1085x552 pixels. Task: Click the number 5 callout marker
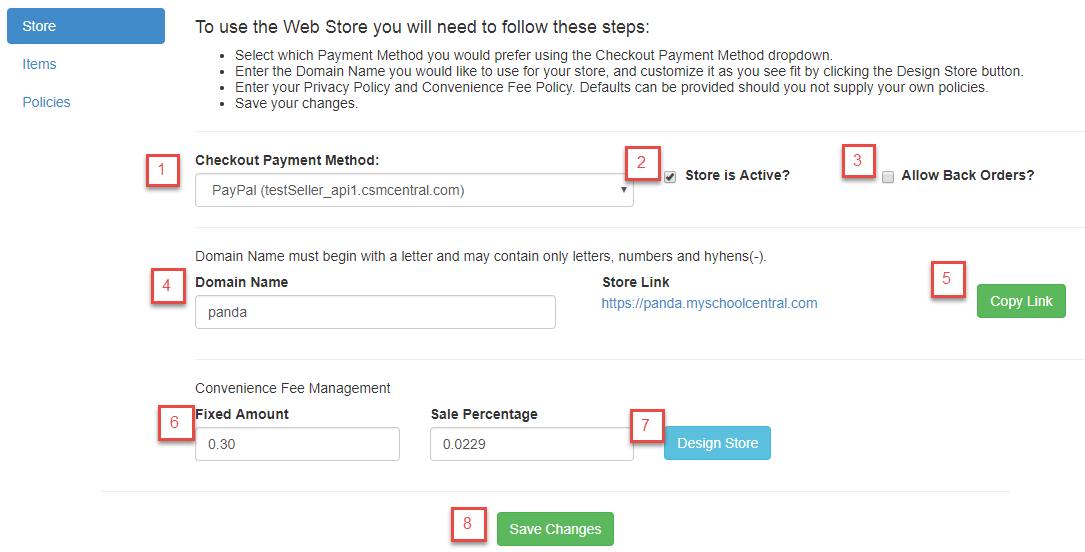click(x=947, y=279)
